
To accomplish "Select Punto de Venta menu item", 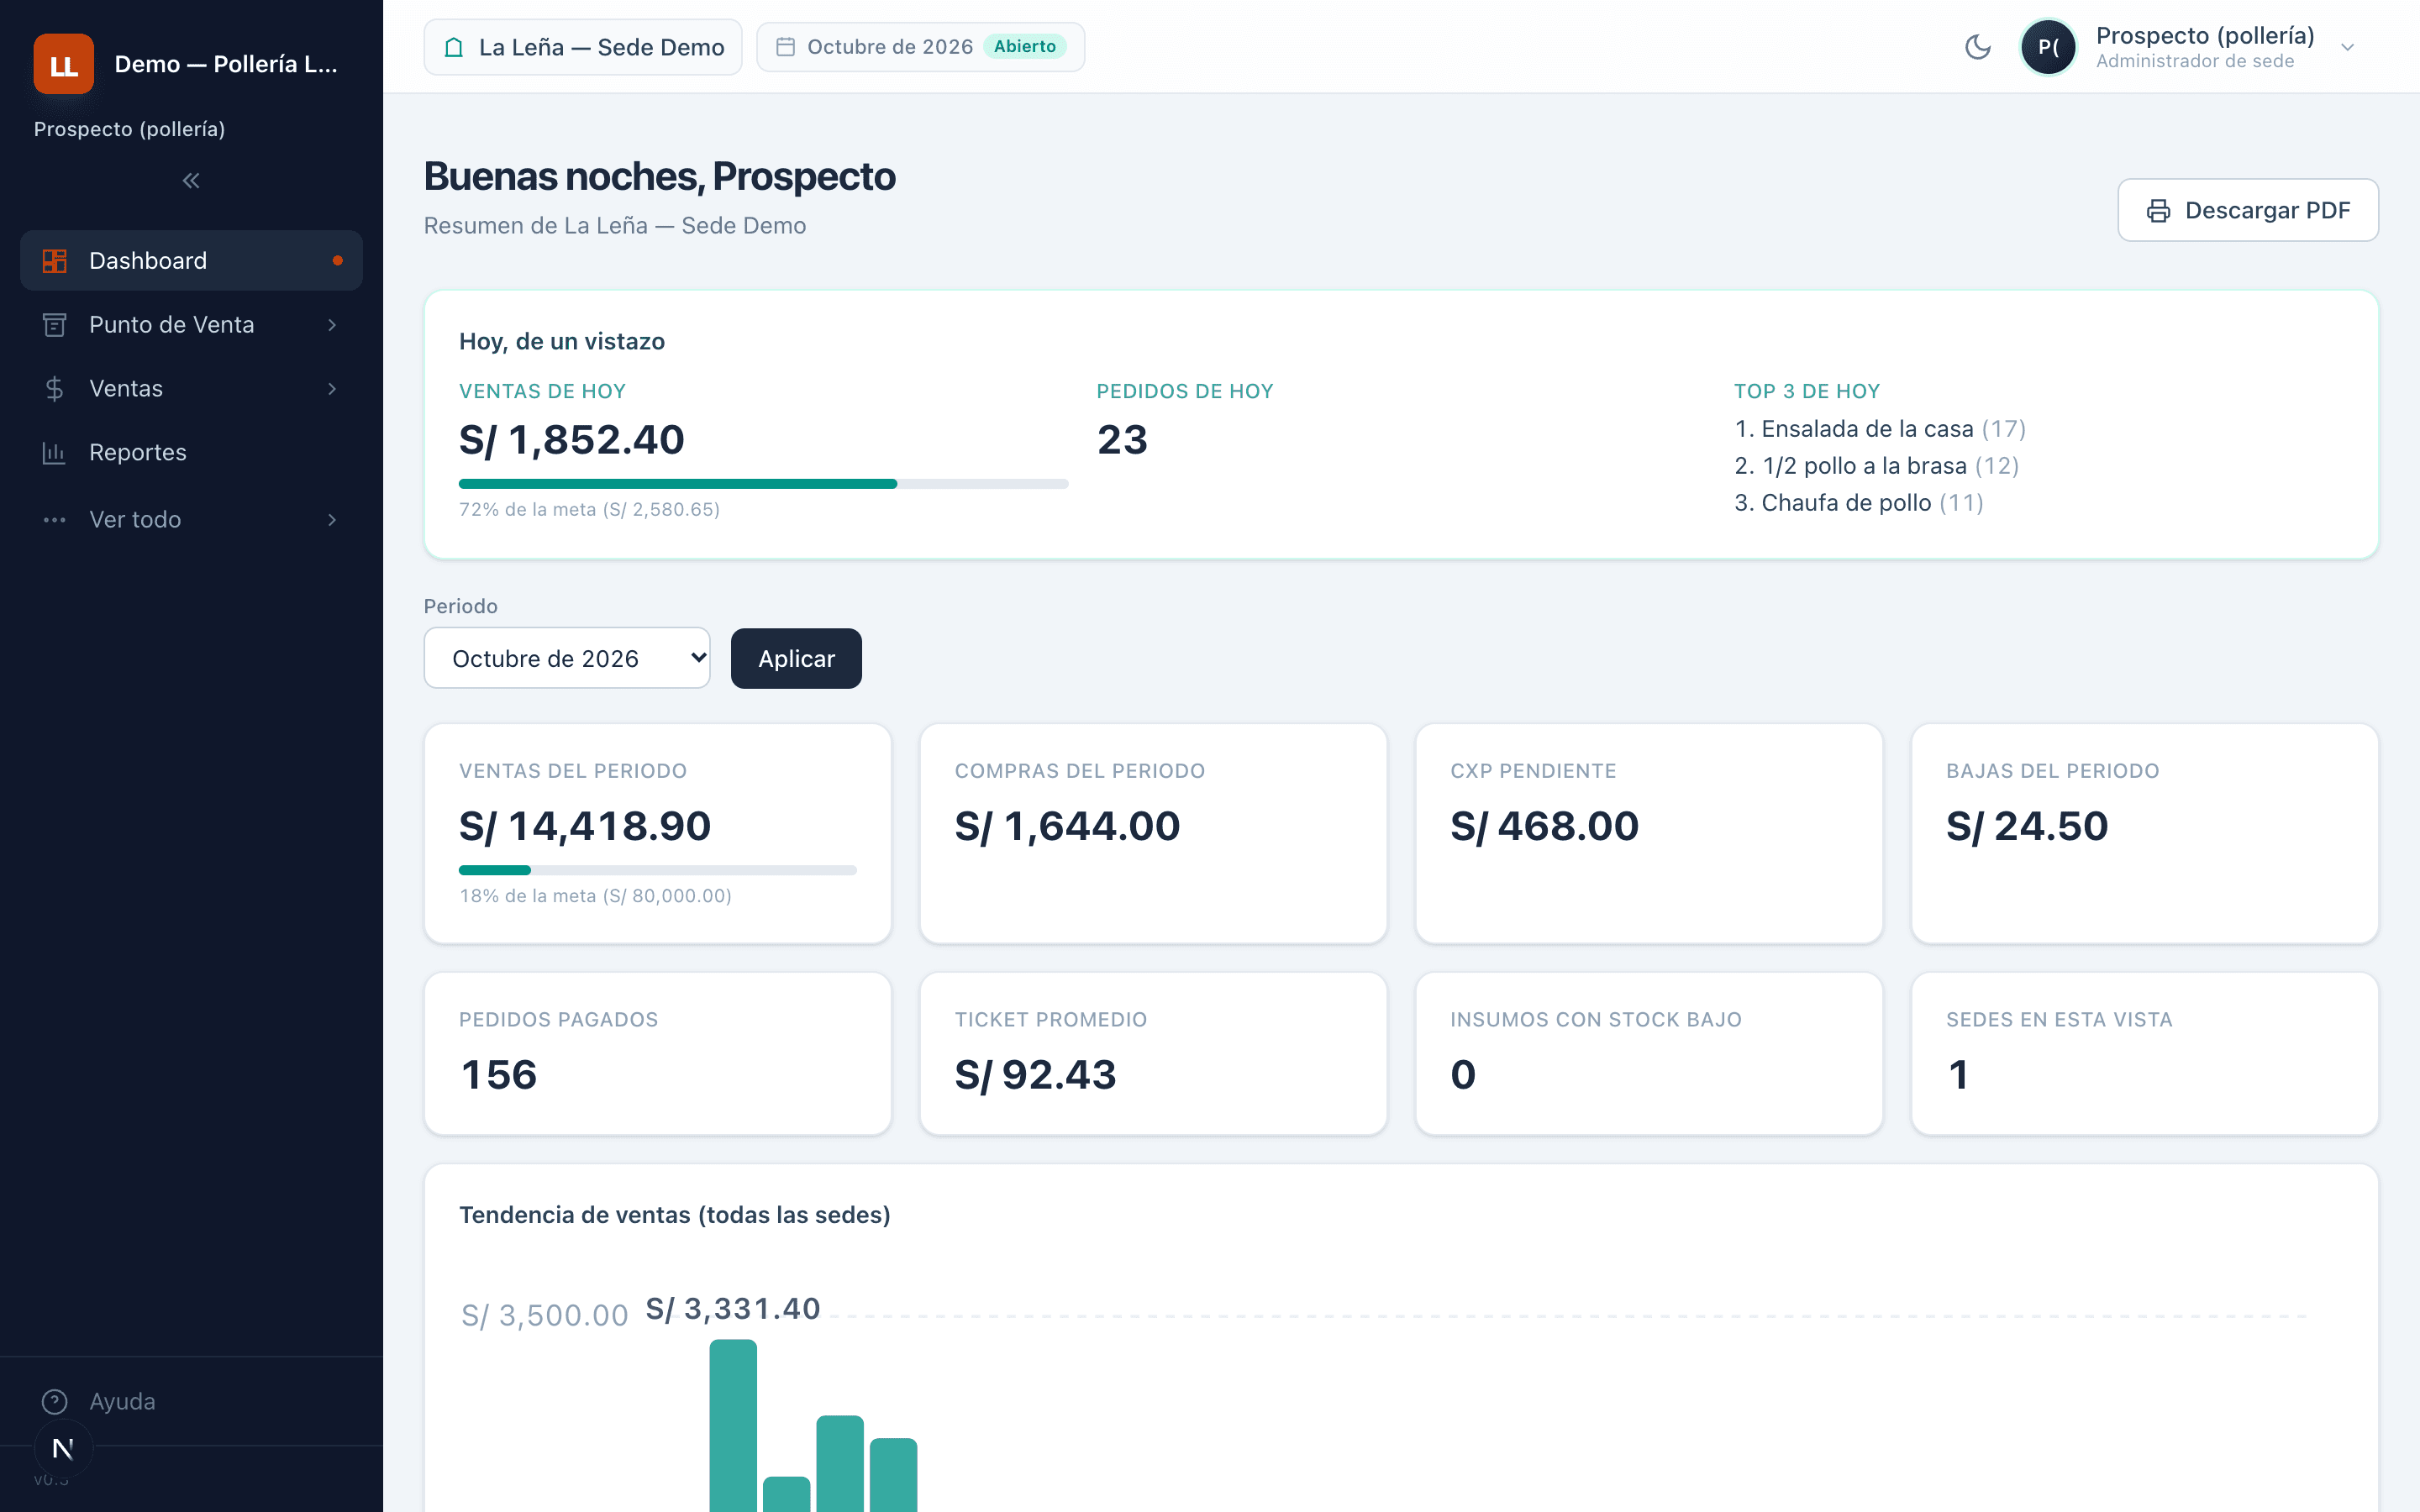I will (191, 325).
